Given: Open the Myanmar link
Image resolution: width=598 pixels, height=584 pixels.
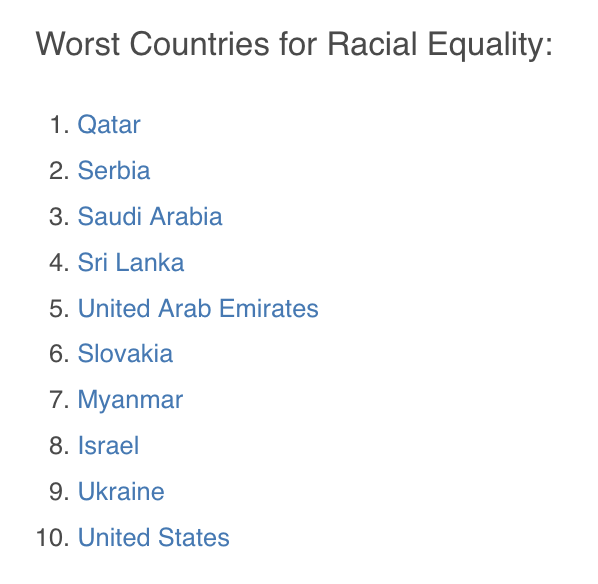Looking at the screenshot, I should tap(130, 400).
